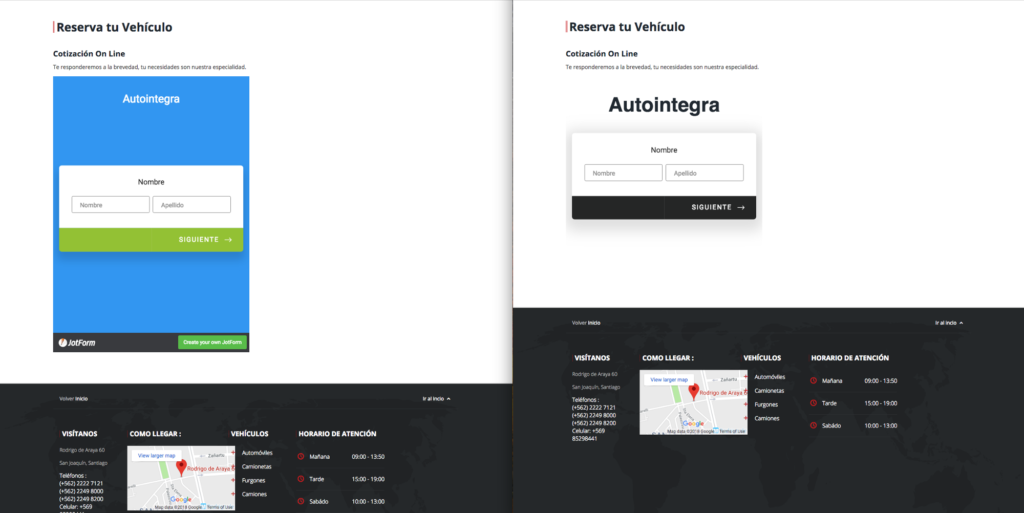Viewport: 1024px width, 513px height.
Task: Click (+562) 2249 8000 phone in left page
Action: [81, 491]
